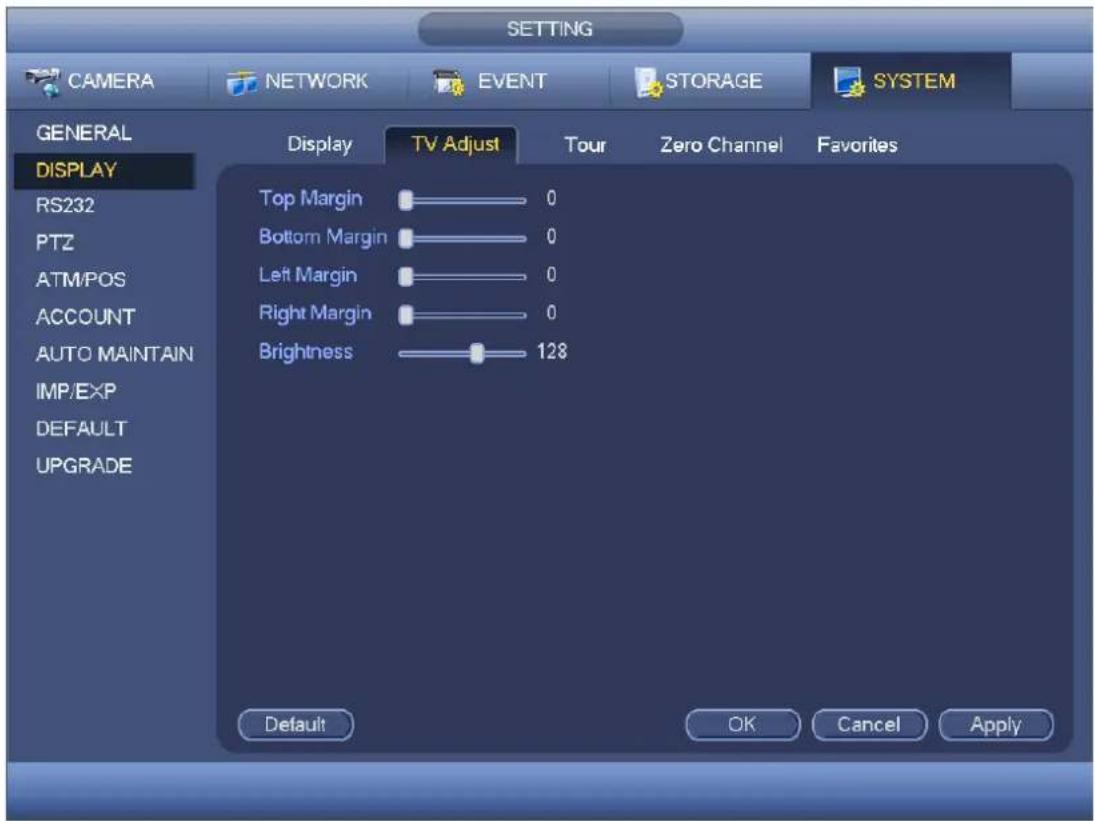This screenshot has height=821, width=1095.
Task: Click the Brightness slider handle
Action: point(477,353)
